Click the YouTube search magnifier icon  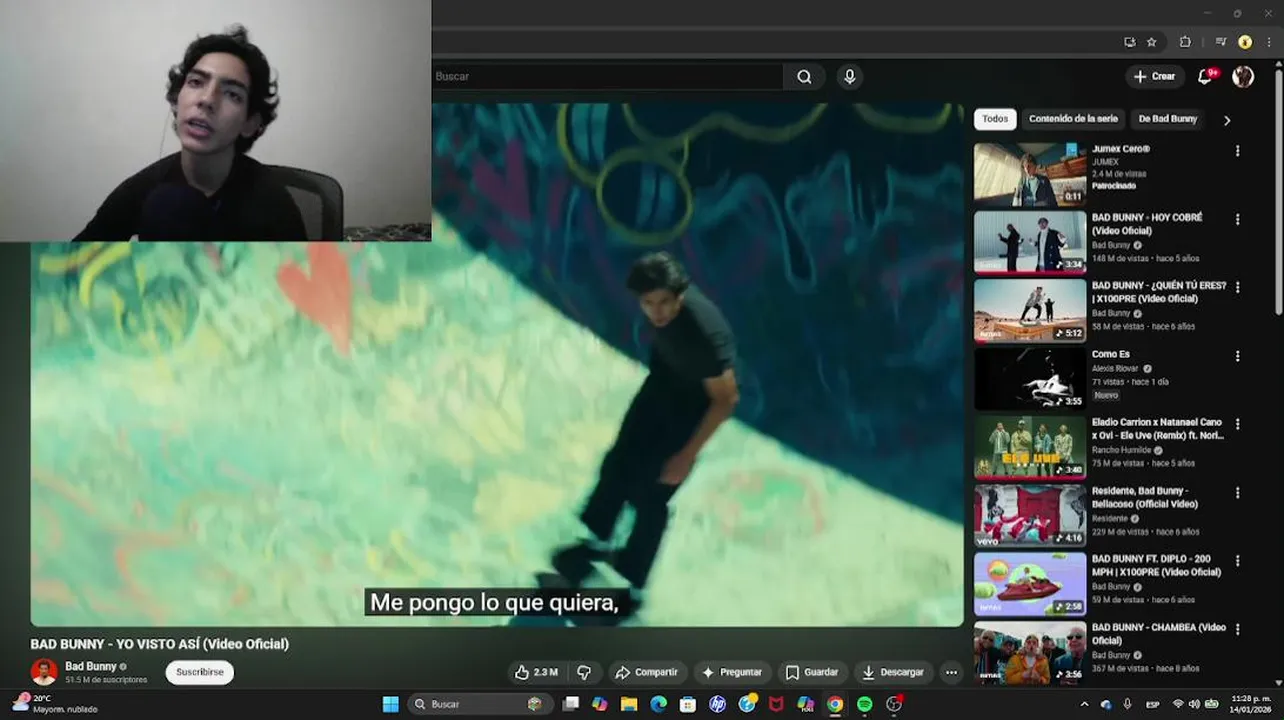tap(804, 77)
